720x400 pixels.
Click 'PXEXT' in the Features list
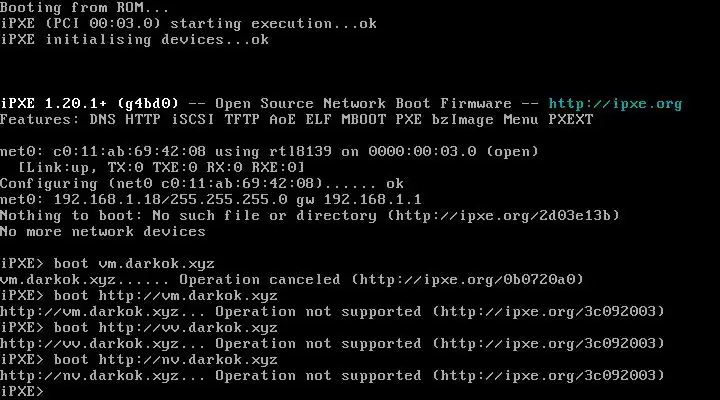tap(571, 119)
